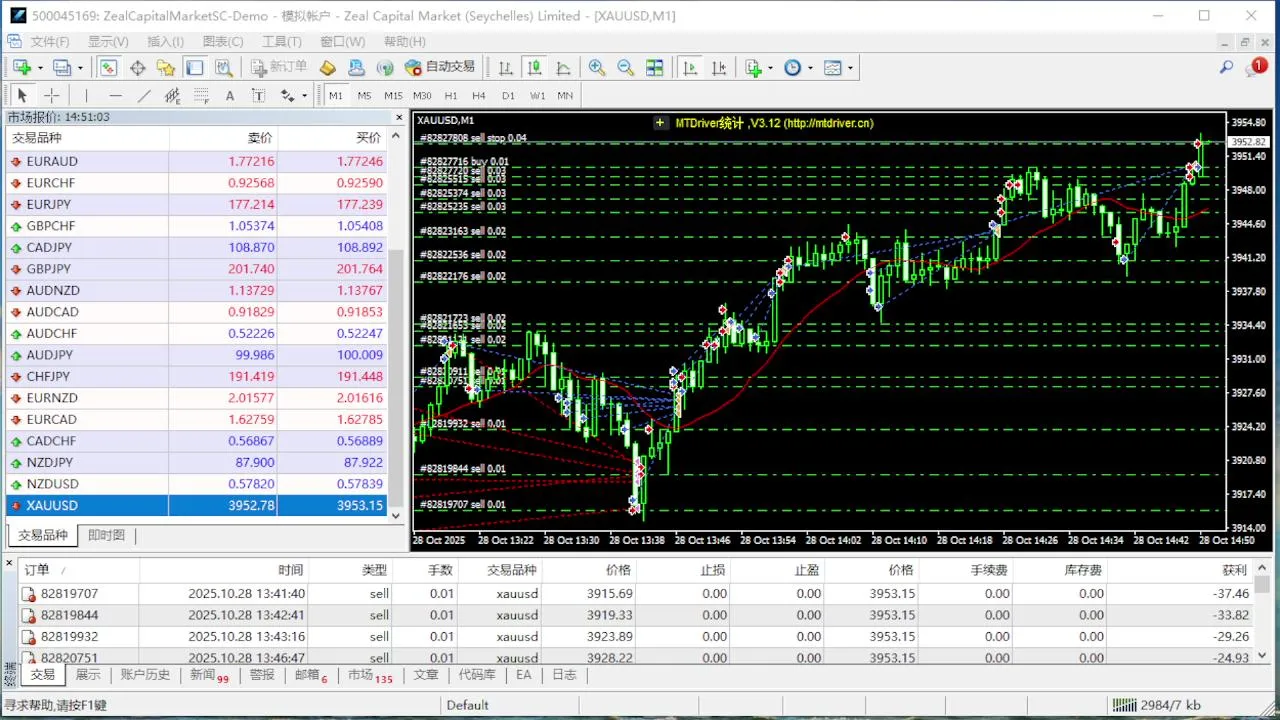The height and width of the screenshot is (720, 1280).
Task: Open the 插入(I) menu
Action: pyautogui.click(x=165, y=41)
